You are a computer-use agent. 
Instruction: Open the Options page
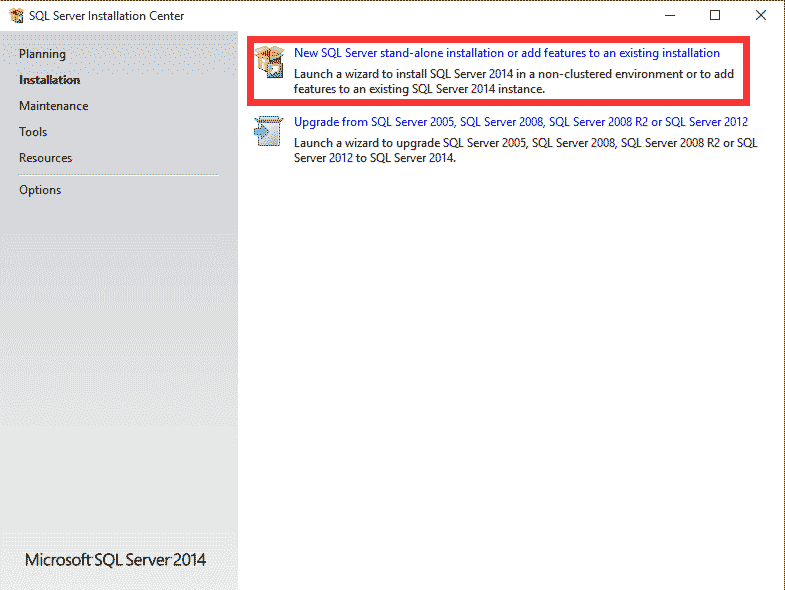40,190
